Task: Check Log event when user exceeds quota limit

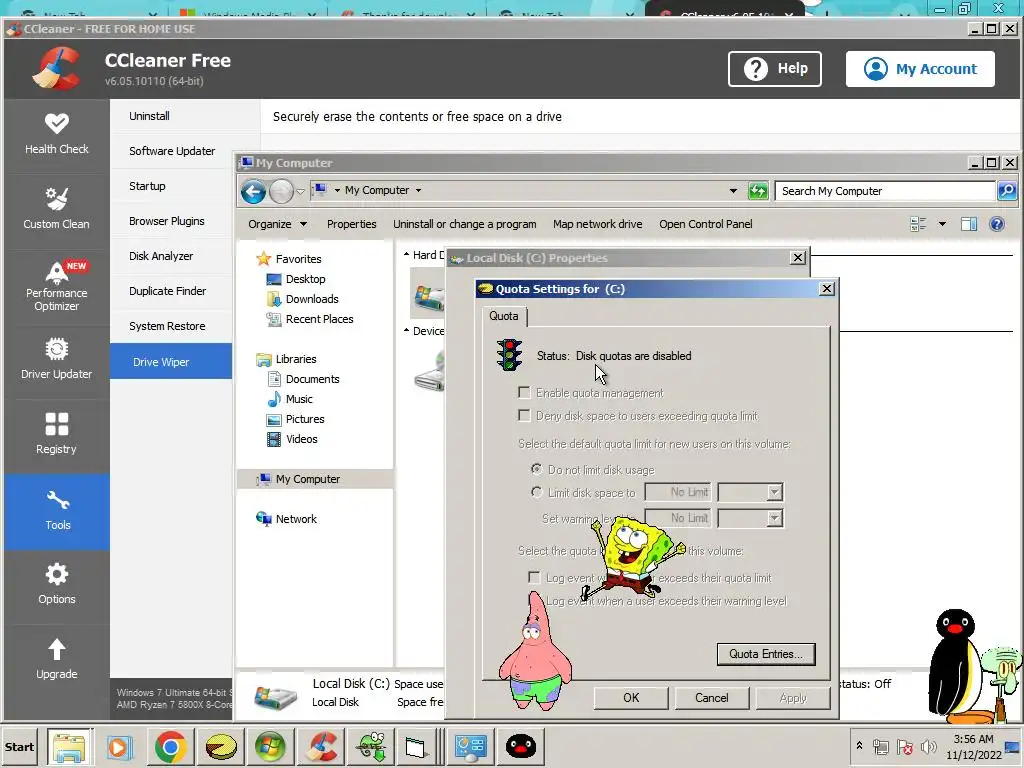Action: click(534, 578)
